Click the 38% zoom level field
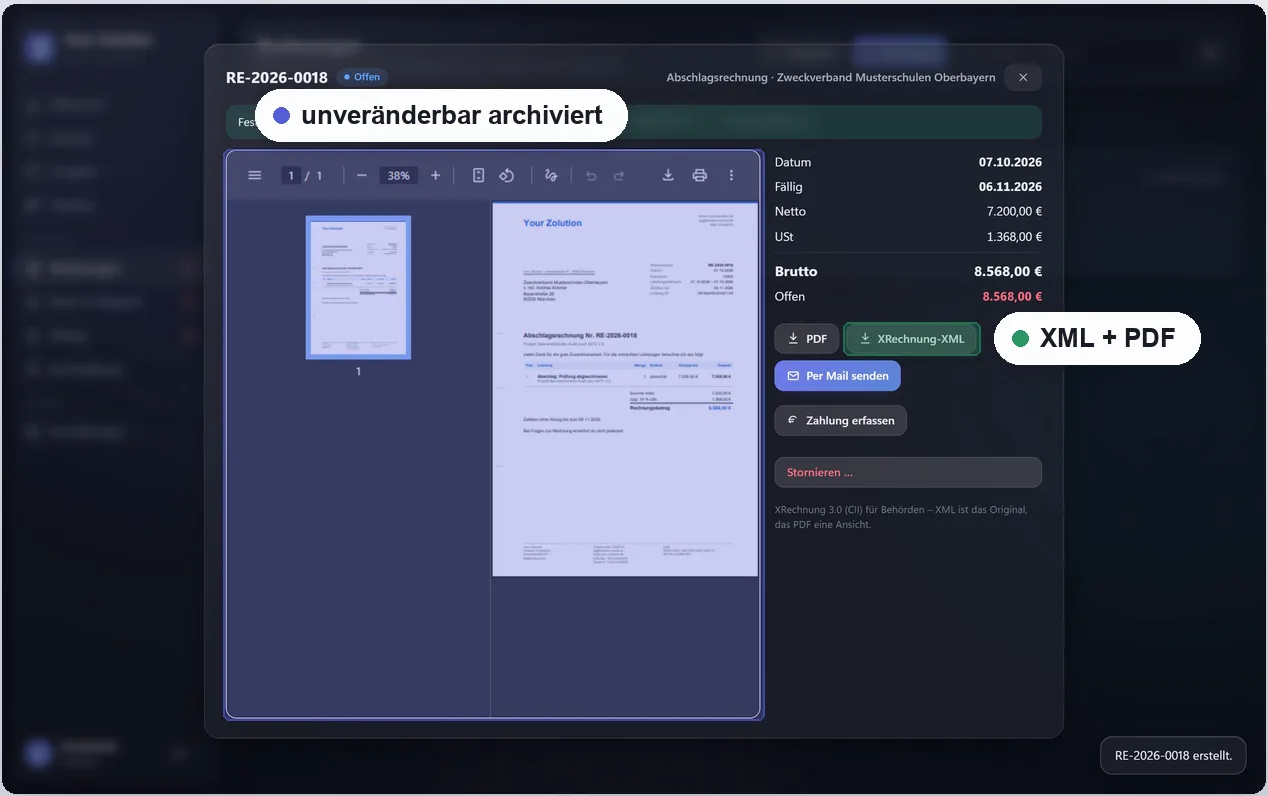The image size is (1268, 796). (x=398, y=175)
